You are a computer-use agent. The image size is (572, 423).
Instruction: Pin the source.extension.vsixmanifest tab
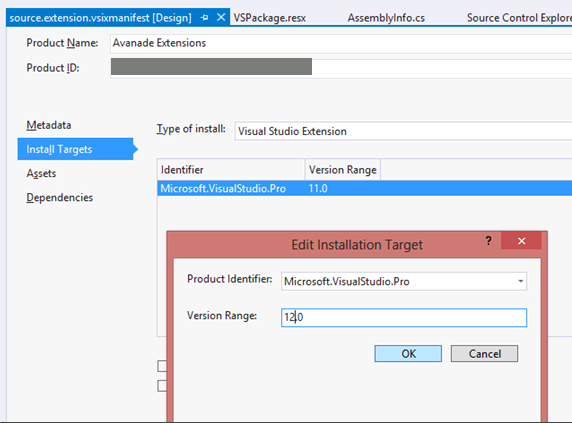tap(205, 18)
